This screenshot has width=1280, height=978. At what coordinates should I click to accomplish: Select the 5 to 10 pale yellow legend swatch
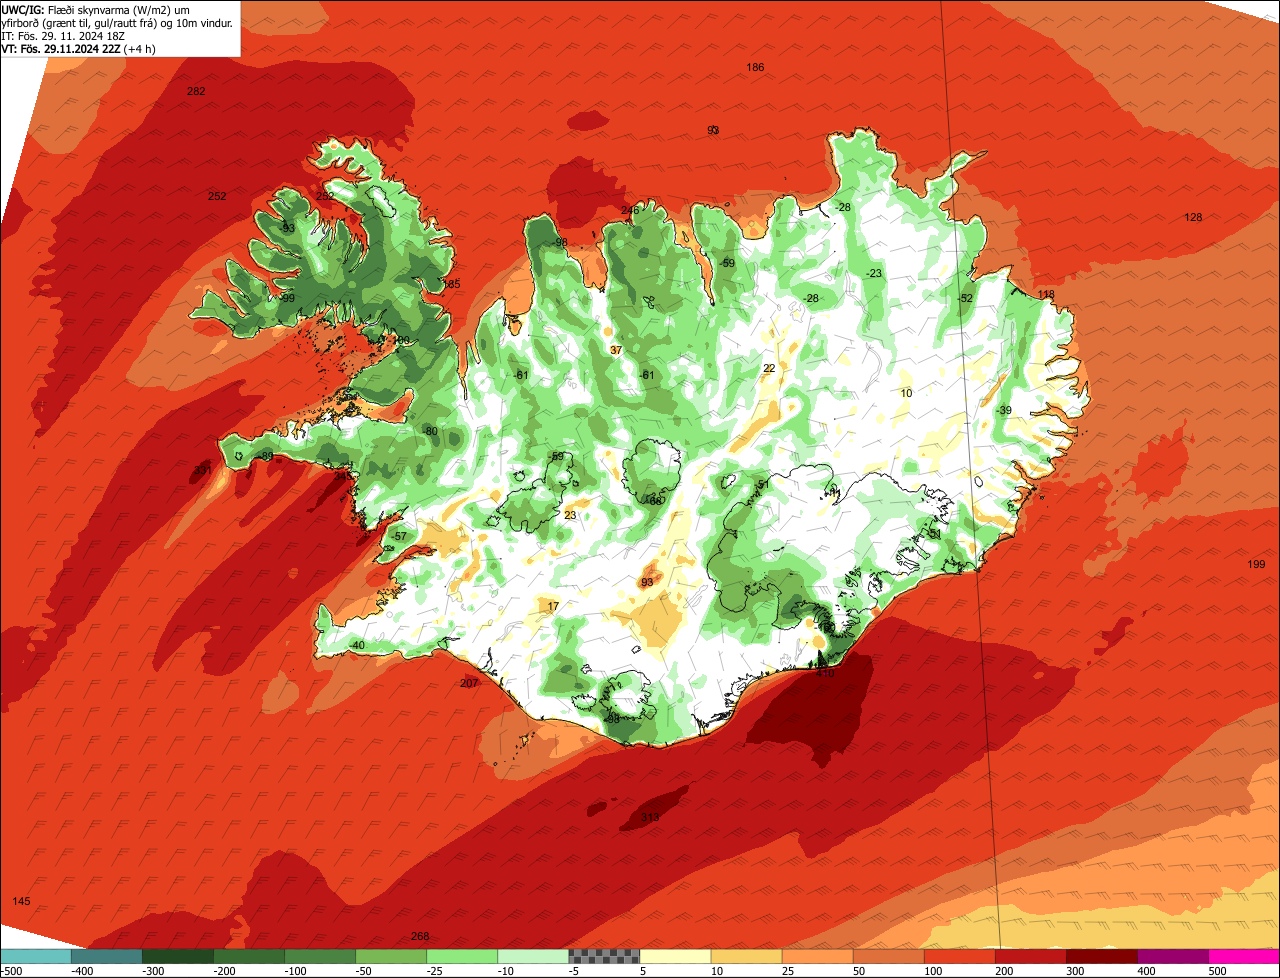tap(674, 956)
